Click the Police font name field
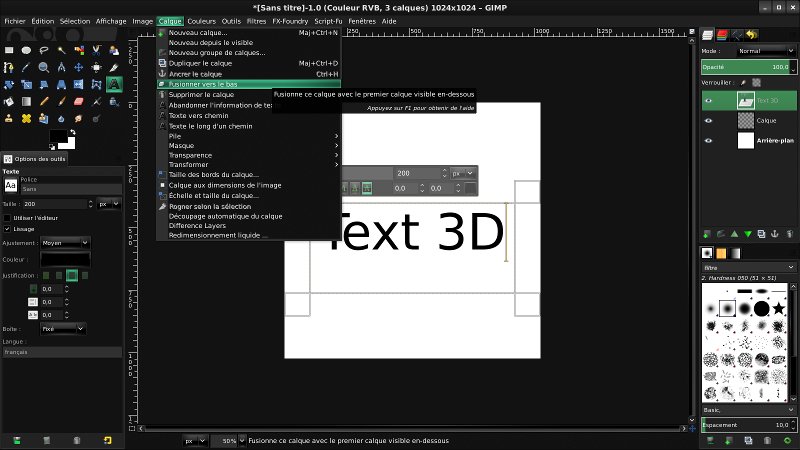This screenshot has height=450, width=800. click(x=71, y=189)
